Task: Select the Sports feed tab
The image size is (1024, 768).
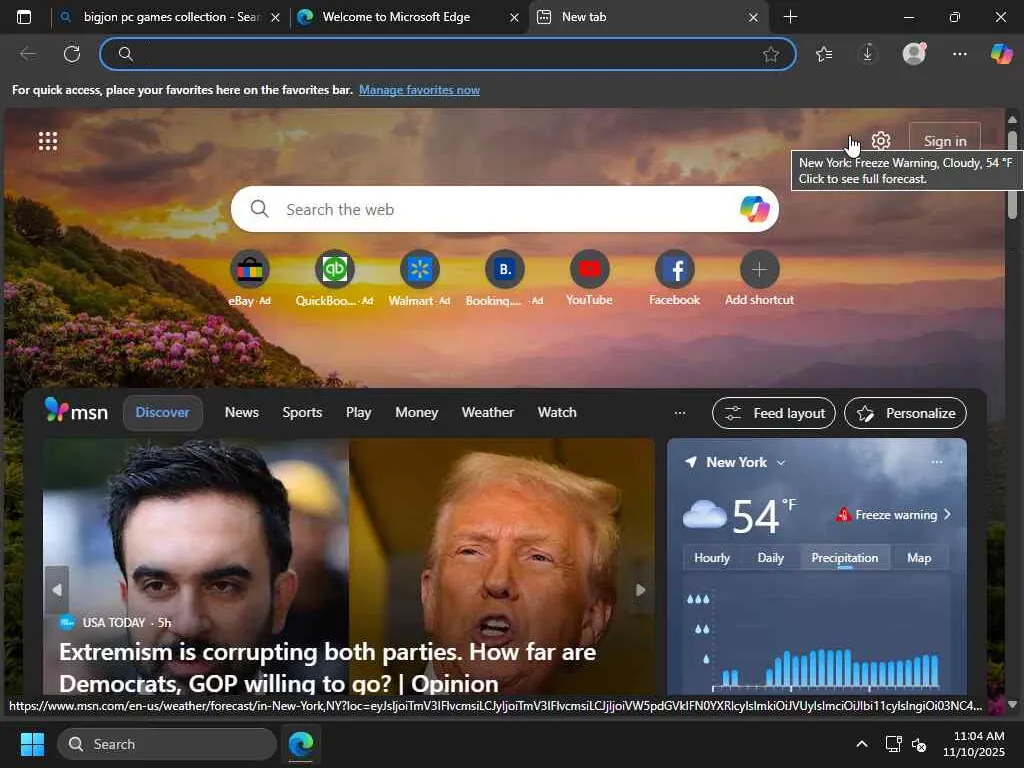Action: pyautogui.click(x=302, y=413)
